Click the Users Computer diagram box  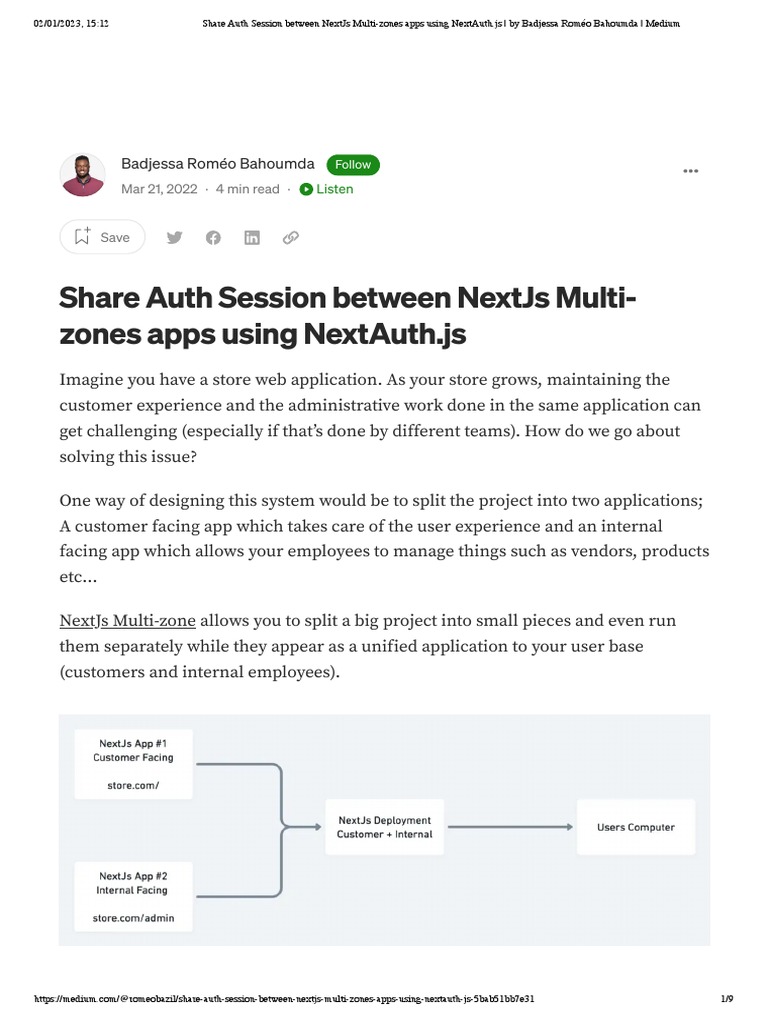pyautogui.click(x=635, y=827)
